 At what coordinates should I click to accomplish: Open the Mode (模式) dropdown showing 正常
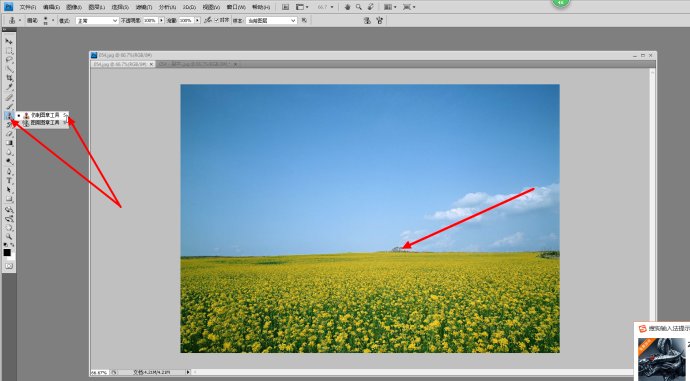(x=97, y=20)
